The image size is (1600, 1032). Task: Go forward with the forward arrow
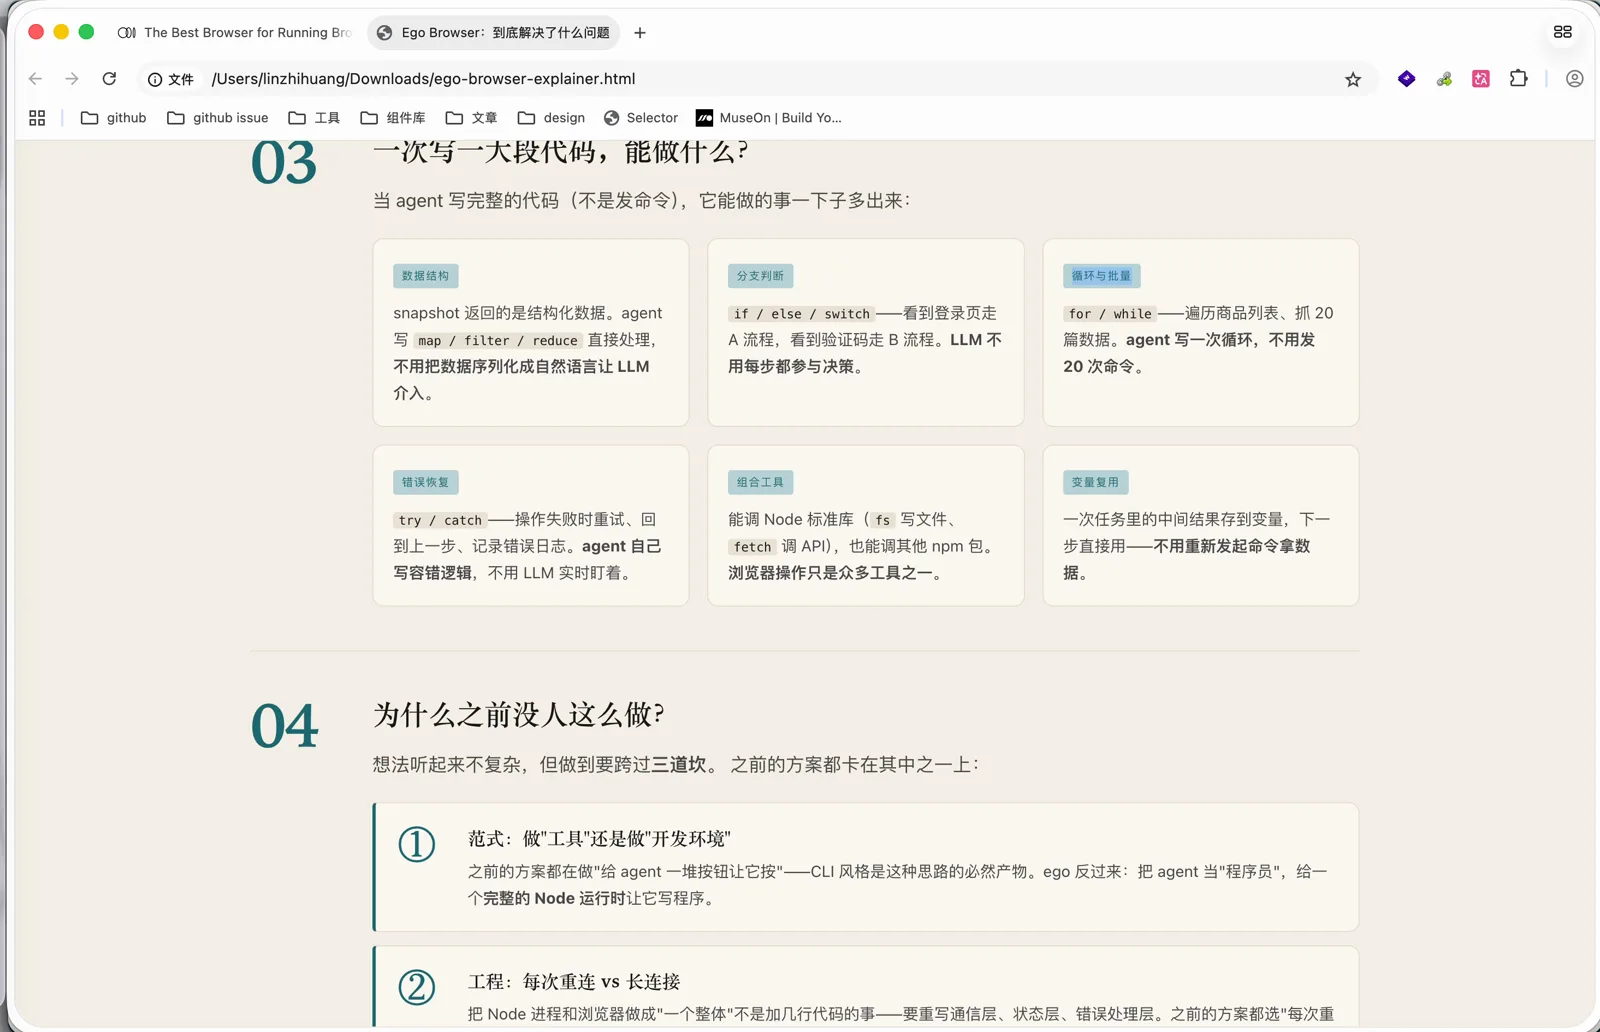pos(72,79)
